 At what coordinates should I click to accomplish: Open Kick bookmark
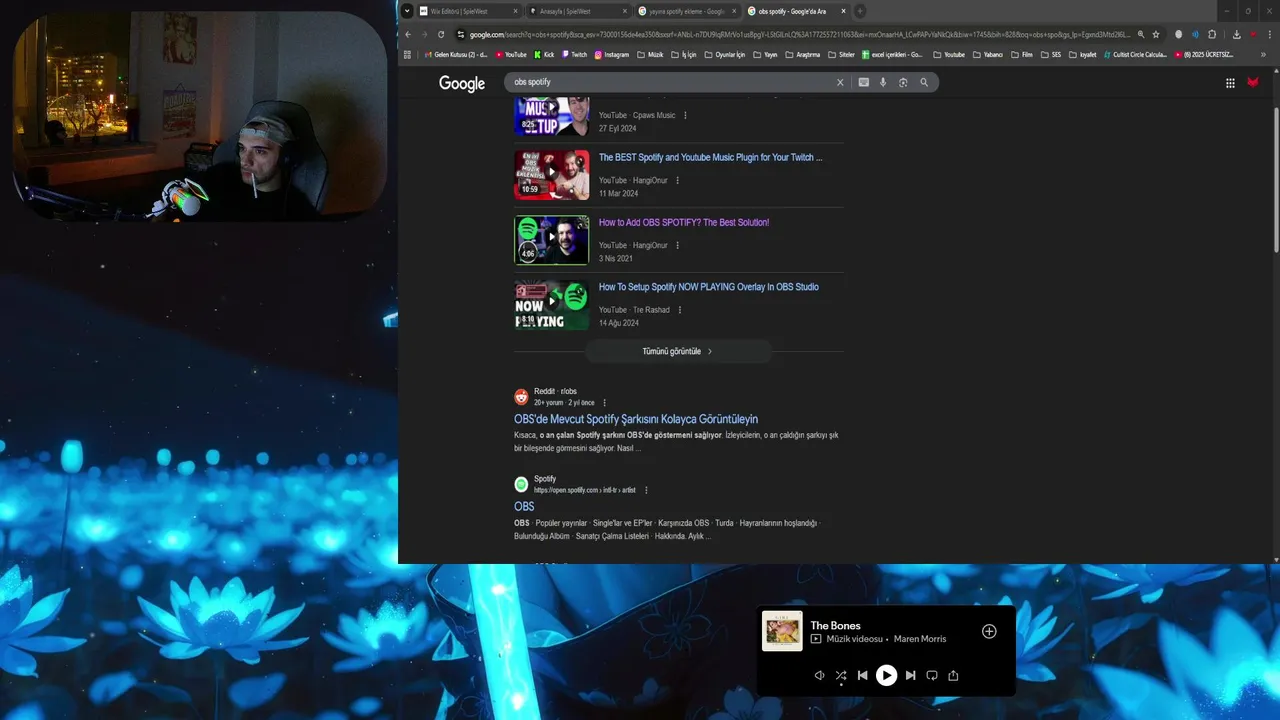pos(544,55)
